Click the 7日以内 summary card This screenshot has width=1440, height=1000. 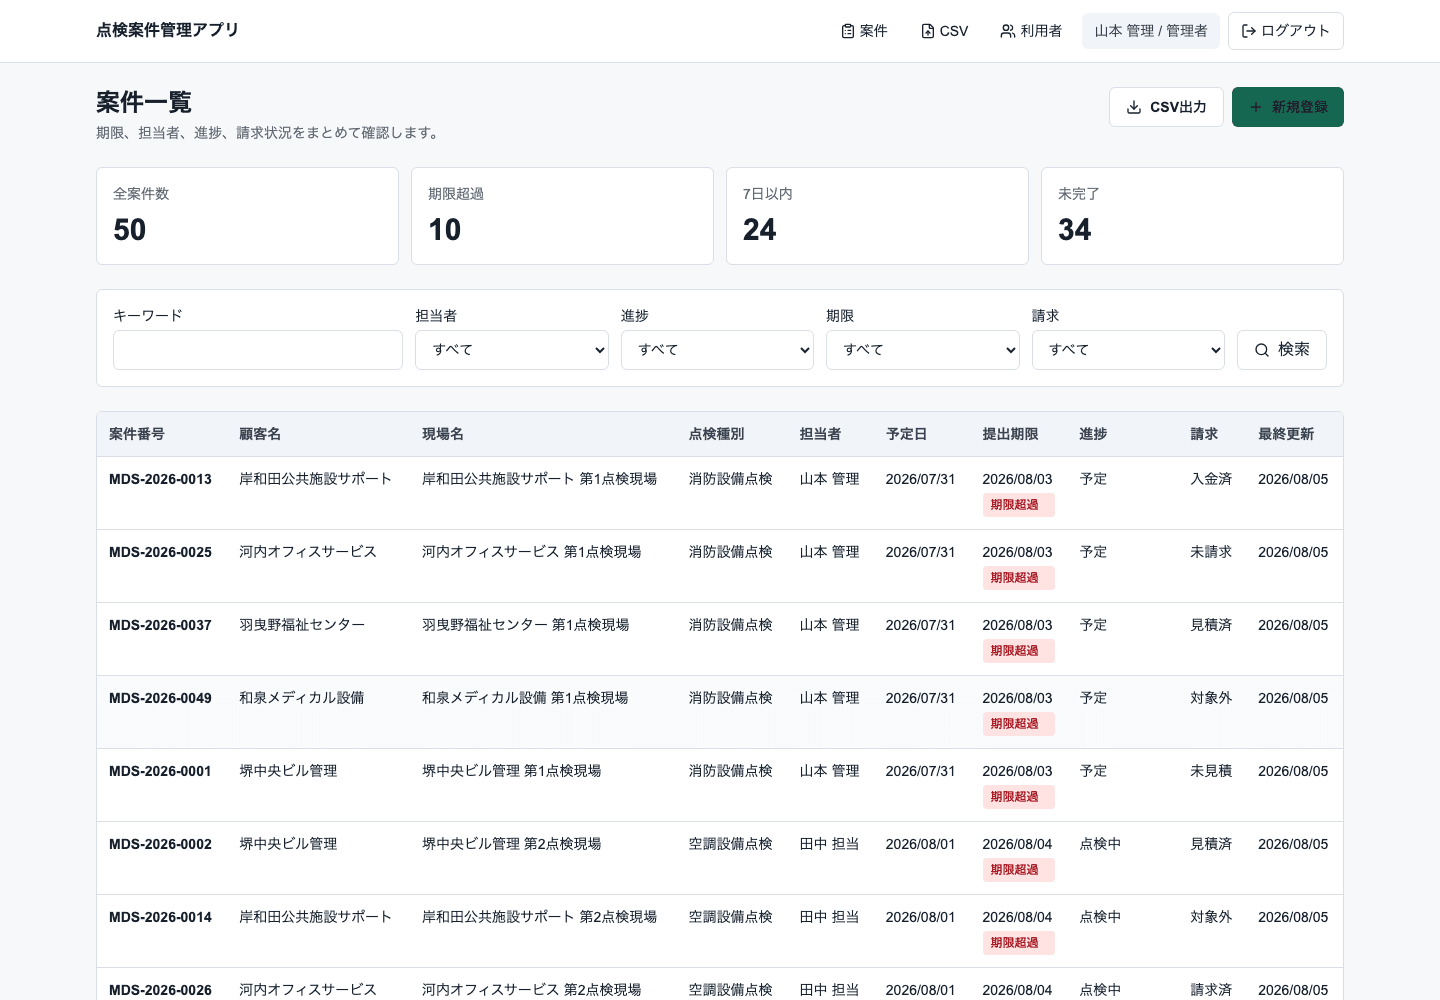point(877,216)
